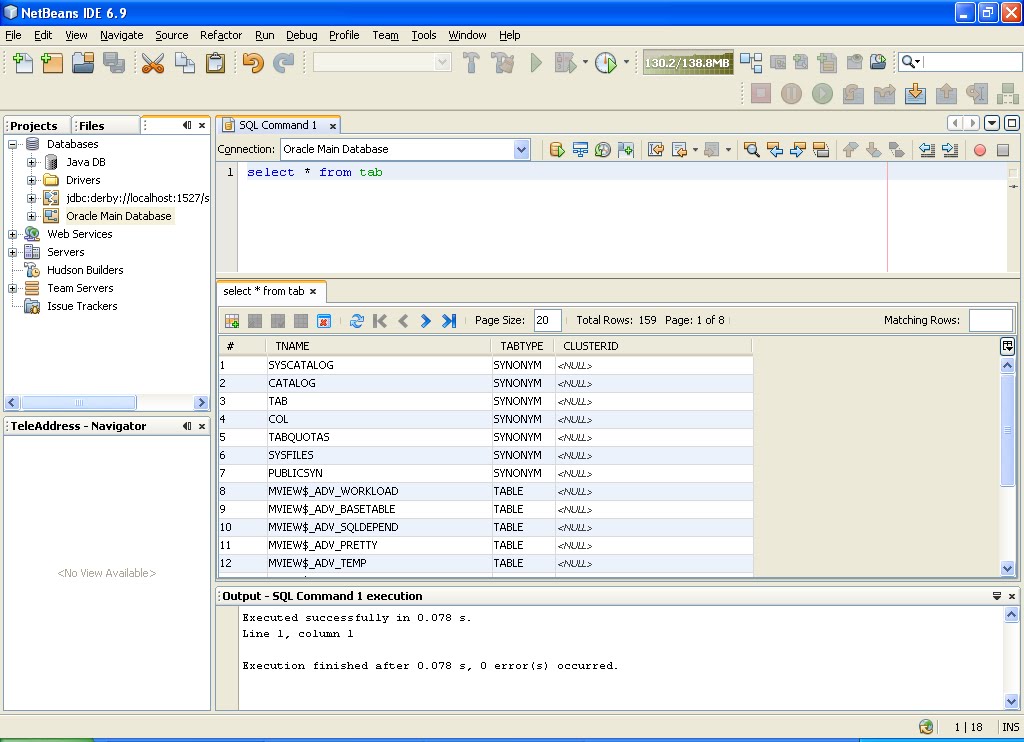Go to the next results page
1024x742 pixels.
[424, 320]
